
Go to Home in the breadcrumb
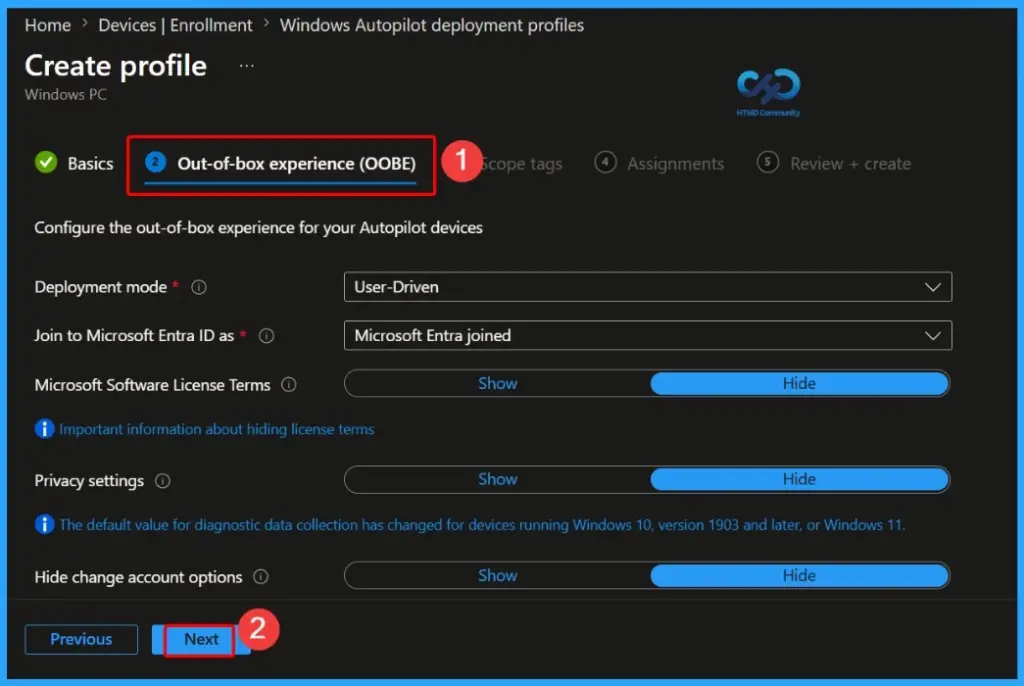pyautogui.click(x=48, y=25)
